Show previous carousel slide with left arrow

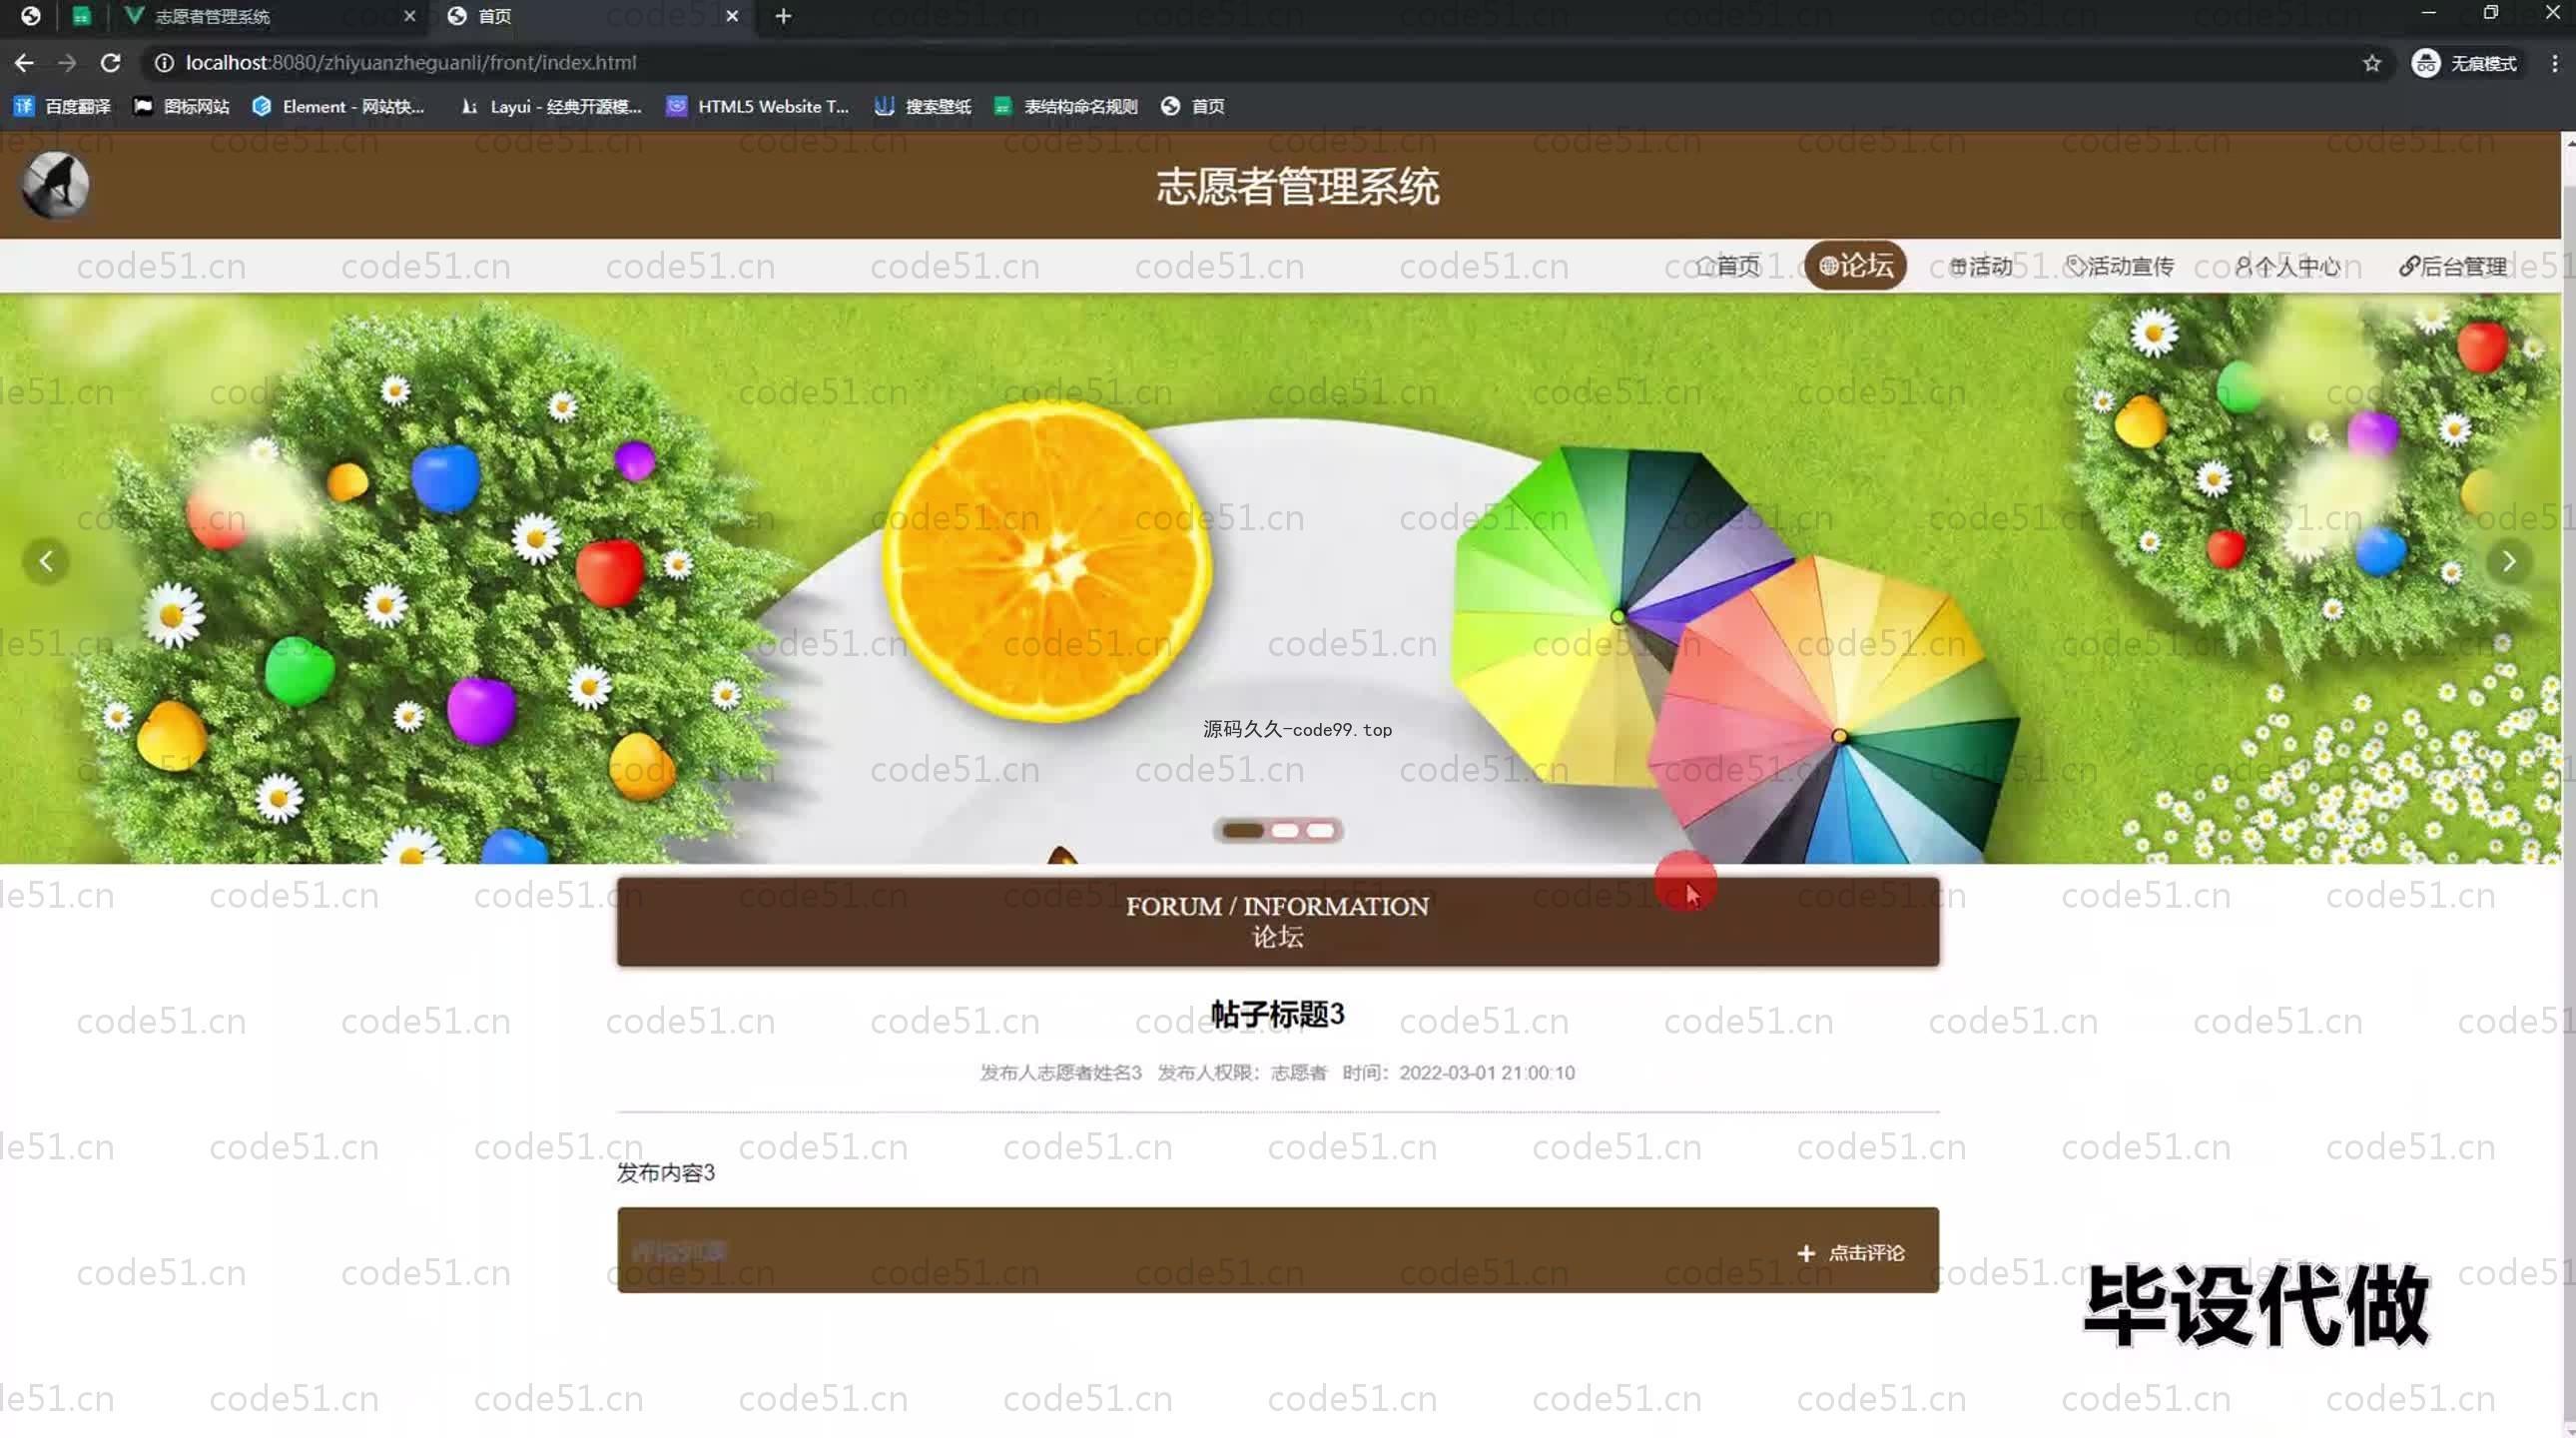click(46, 562)
